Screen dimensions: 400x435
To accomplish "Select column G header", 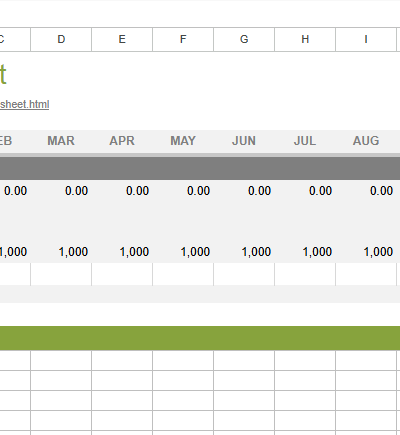I will (244, 39).
